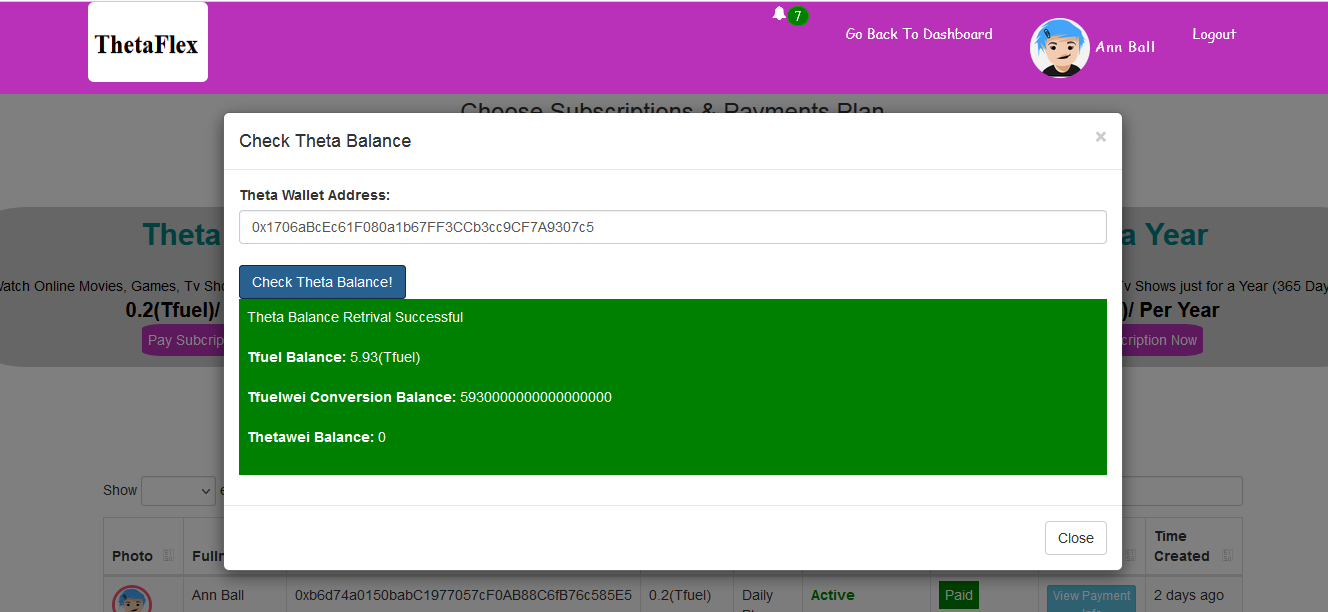
Task: Click the Ann Ball name cell in table
Action: click(218, 595)
